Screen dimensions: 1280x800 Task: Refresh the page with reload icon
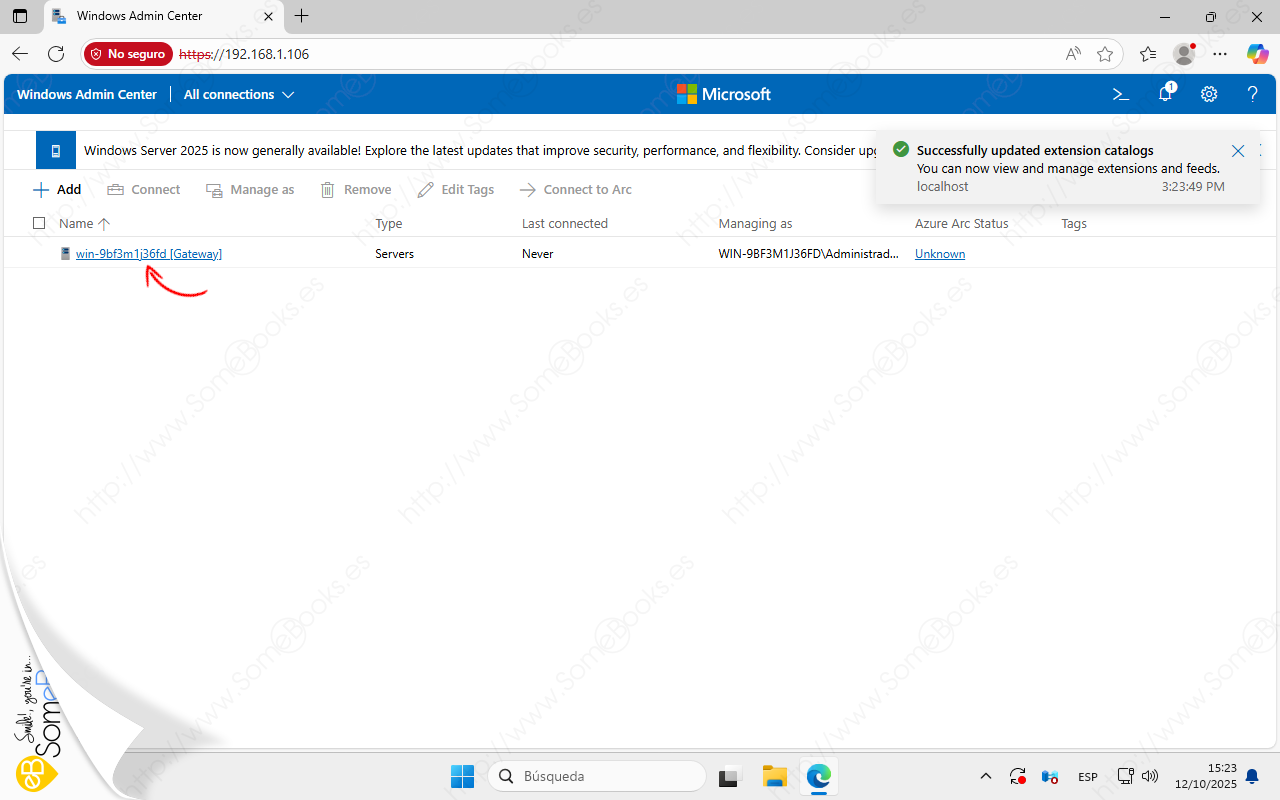pos(56,54)
